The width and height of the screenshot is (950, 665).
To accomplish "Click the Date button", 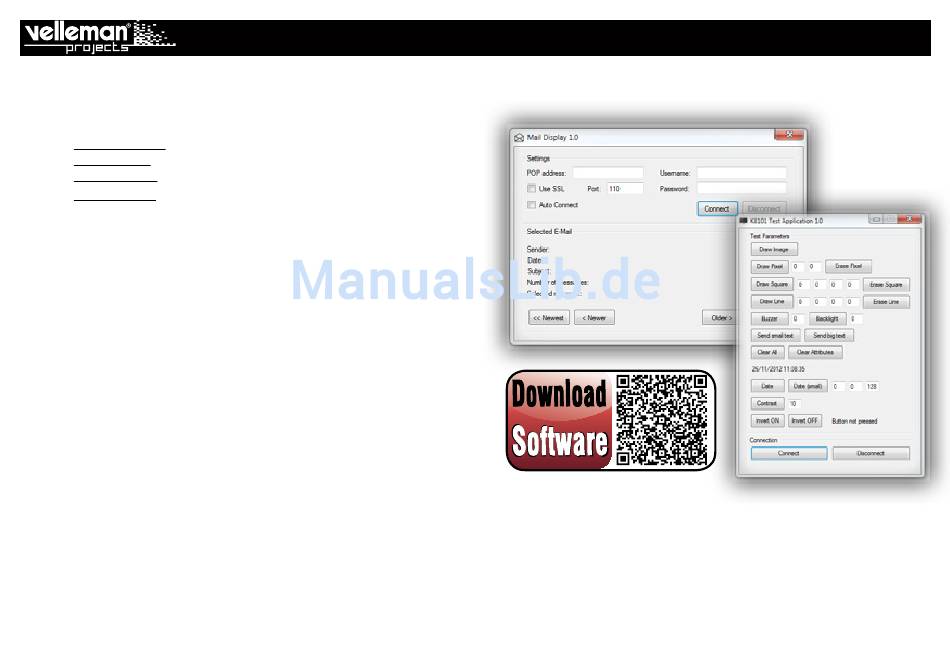I will click(767, 386).
